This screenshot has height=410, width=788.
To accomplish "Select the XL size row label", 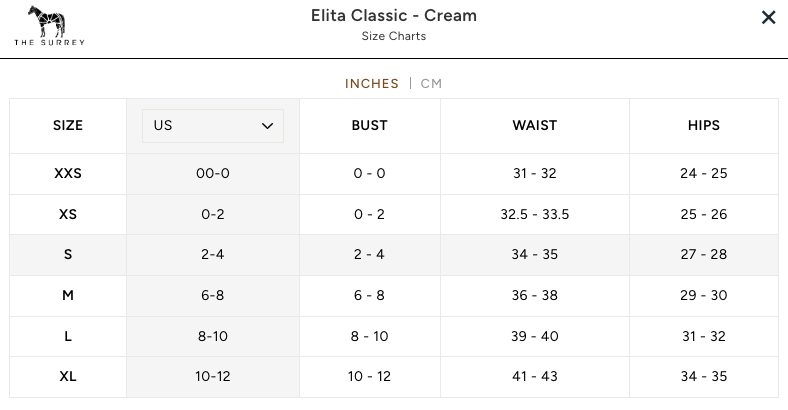I will 68,377.
